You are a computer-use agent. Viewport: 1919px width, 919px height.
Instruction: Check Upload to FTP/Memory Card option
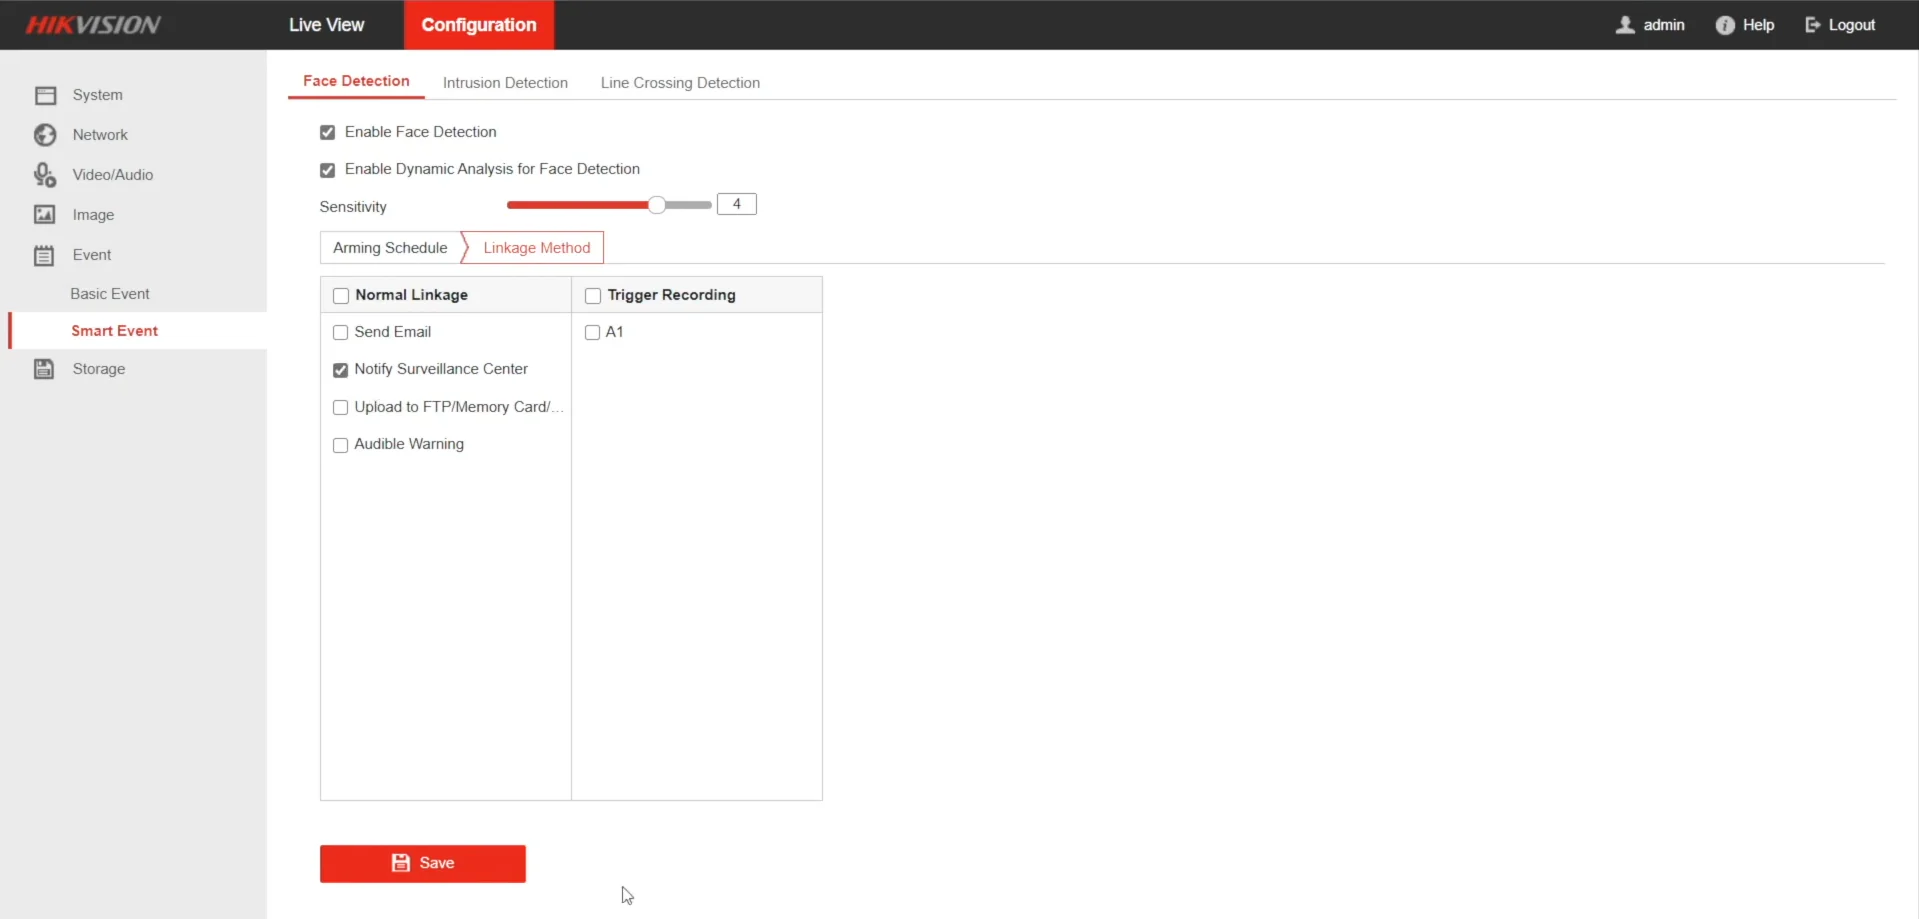[340, 408]
